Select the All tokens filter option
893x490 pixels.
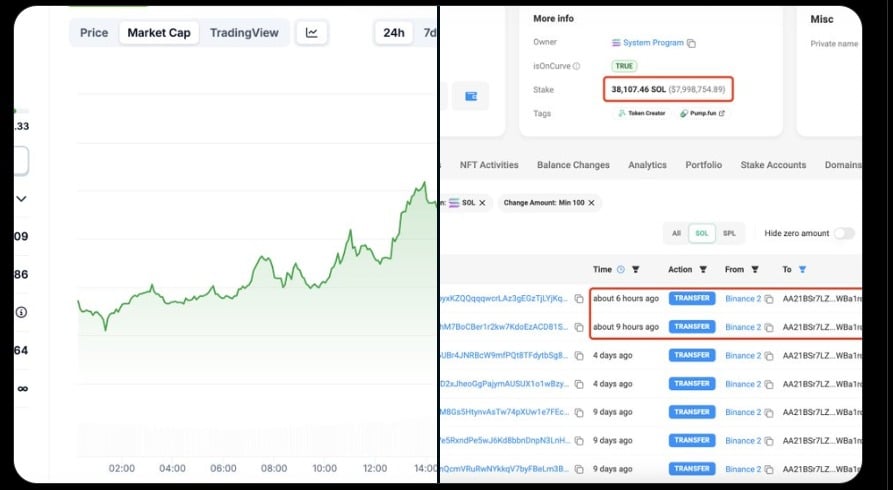(x=676, y=233)
